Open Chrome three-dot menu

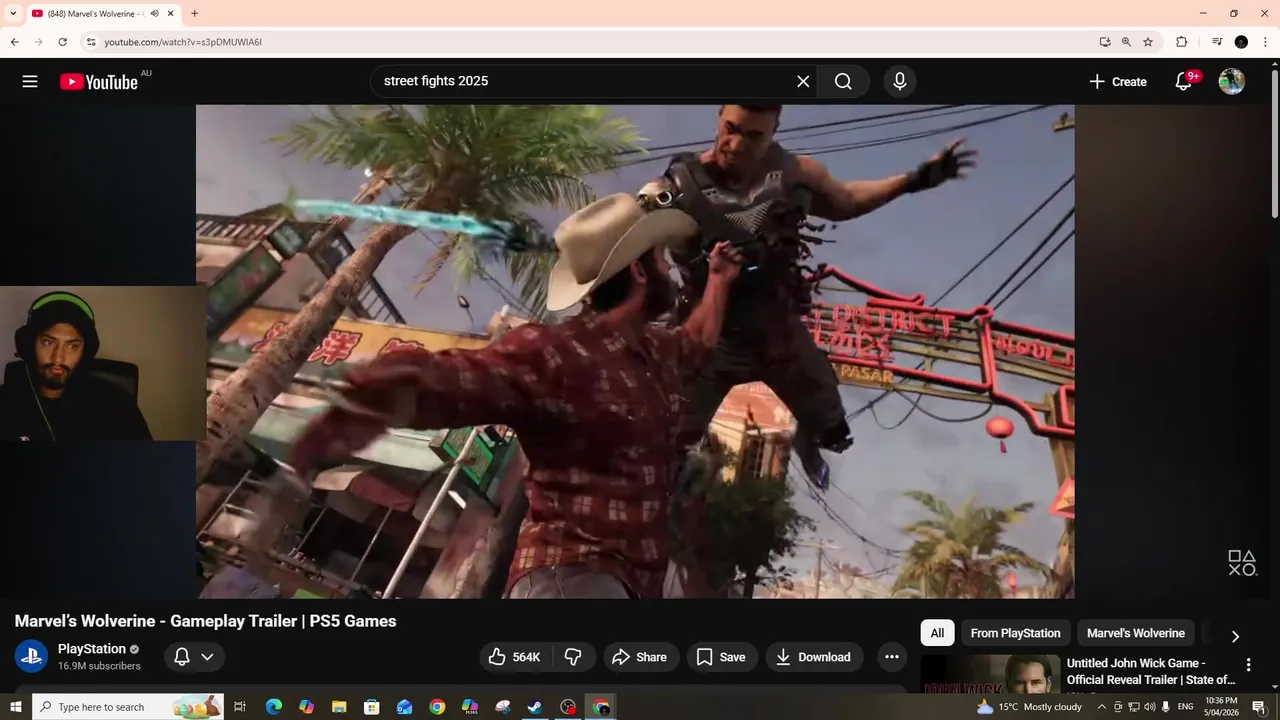pyautogui.click(x=1265, y=42)
